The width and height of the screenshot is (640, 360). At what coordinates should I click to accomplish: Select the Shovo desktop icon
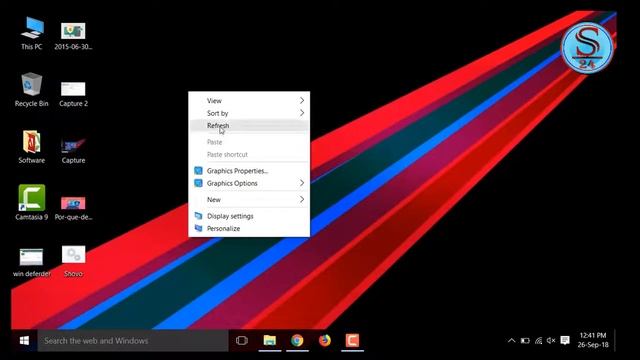(73, 261)
